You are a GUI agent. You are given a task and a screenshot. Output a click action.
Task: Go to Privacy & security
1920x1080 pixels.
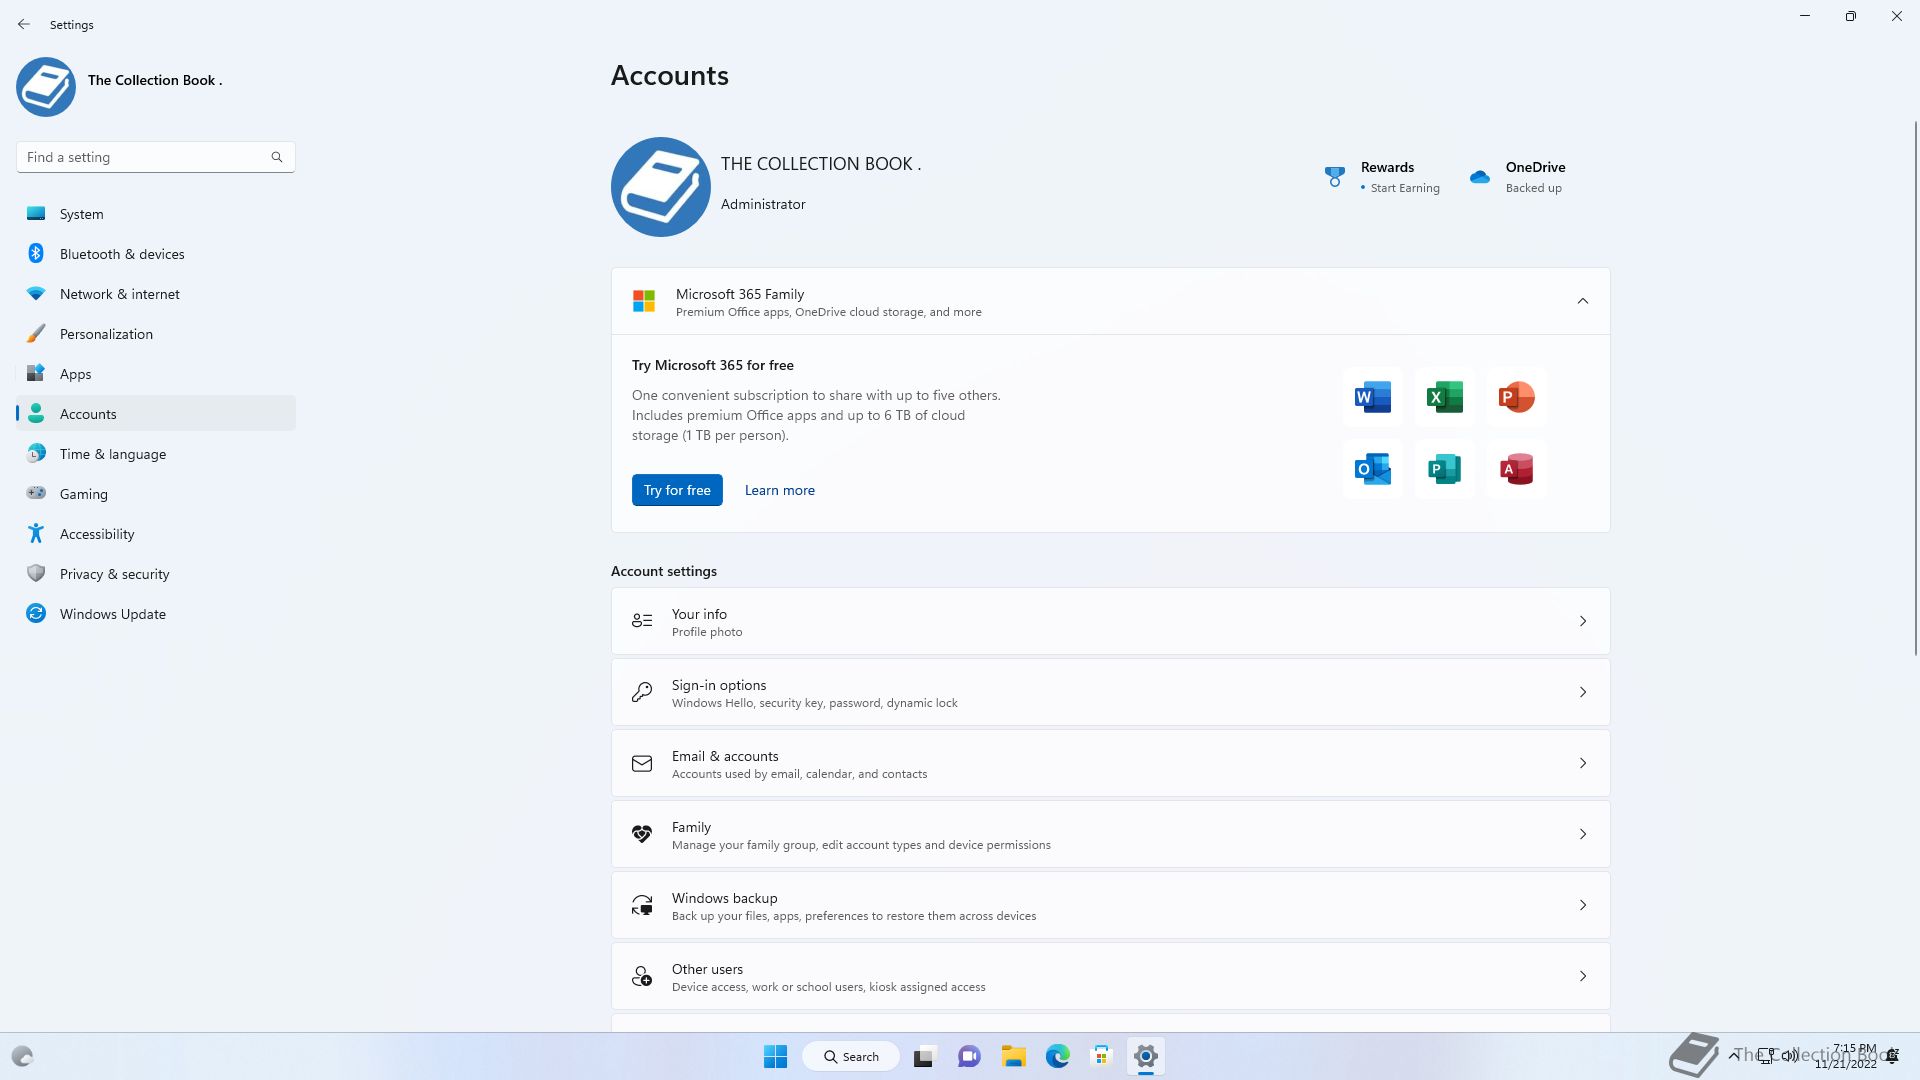pyautogui.click(x=156, y=574)
